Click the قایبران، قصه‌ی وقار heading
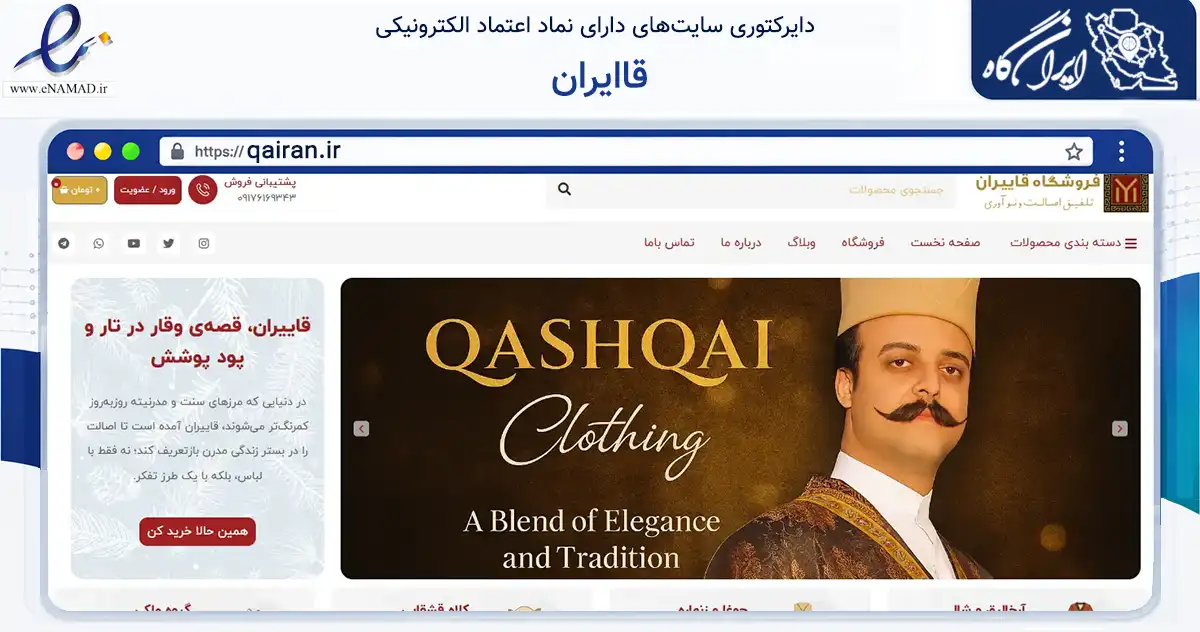Screen dimensions: 1200x632 197,341
